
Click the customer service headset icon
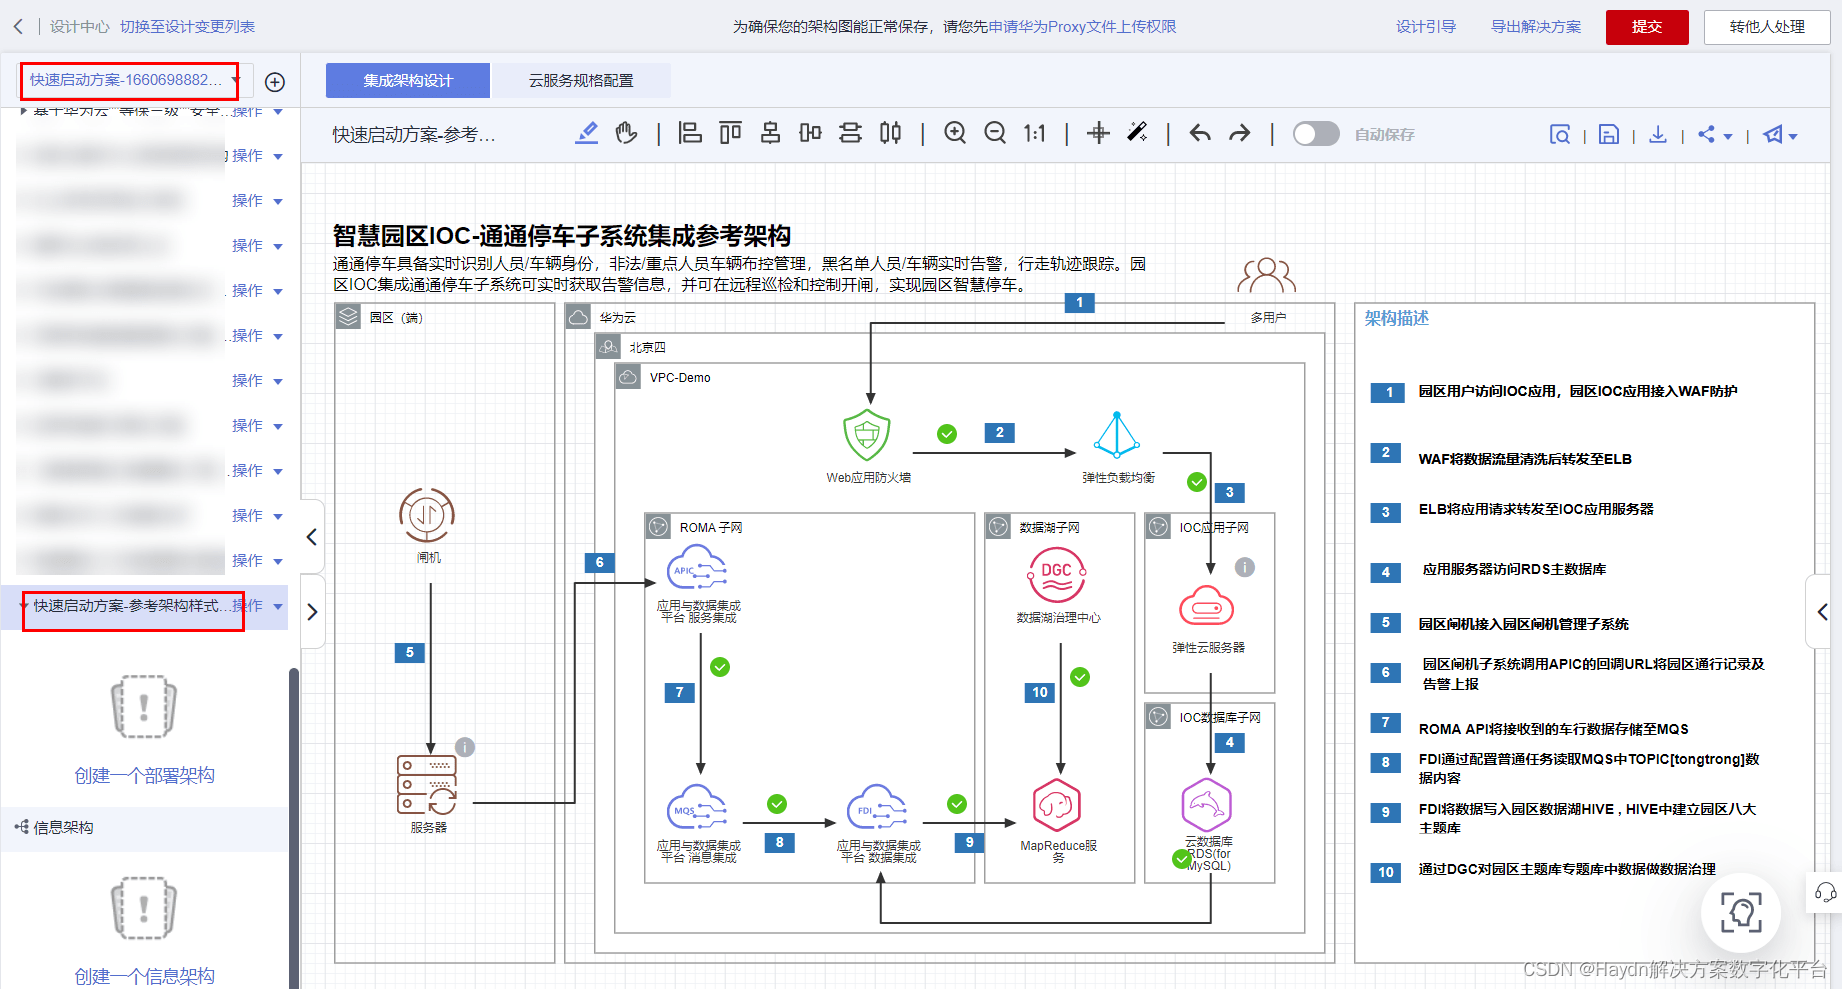click(x=1826, y=892)
